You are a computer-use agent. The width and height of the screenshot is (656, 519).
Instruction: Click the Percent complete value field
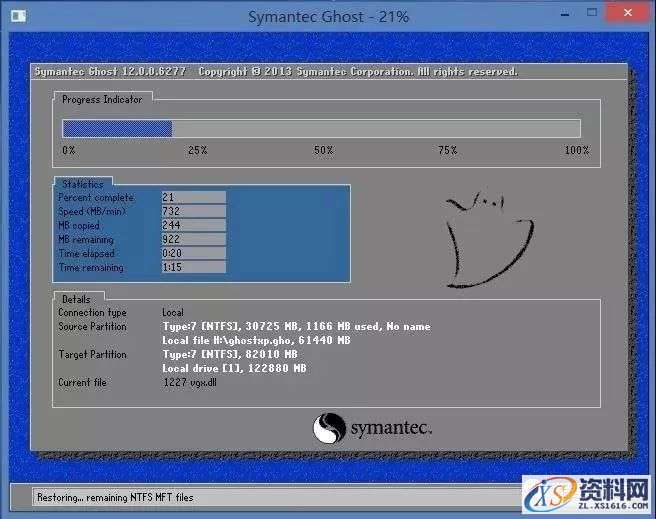point(193,198)
